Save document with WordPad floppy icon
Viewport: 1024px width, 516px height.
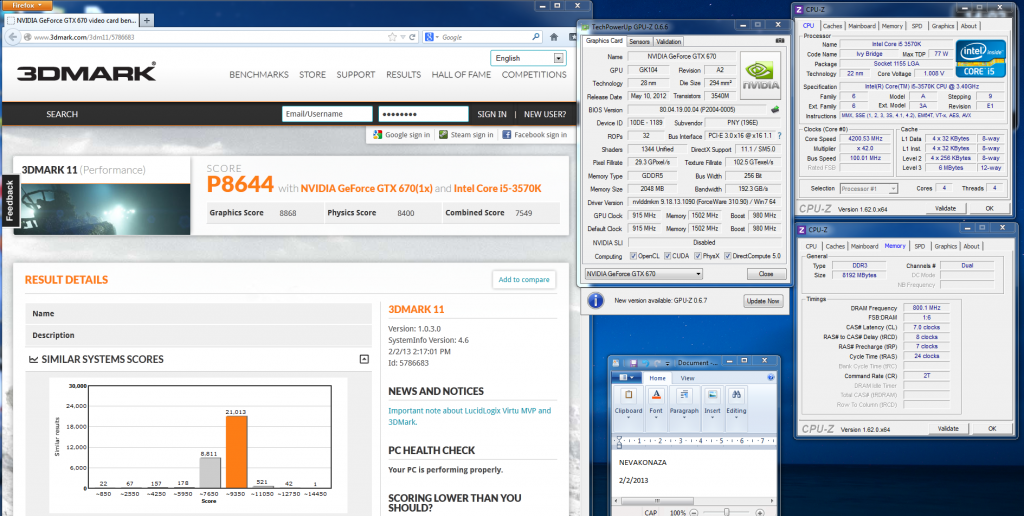pyautogui.click(x=633, y=363)
